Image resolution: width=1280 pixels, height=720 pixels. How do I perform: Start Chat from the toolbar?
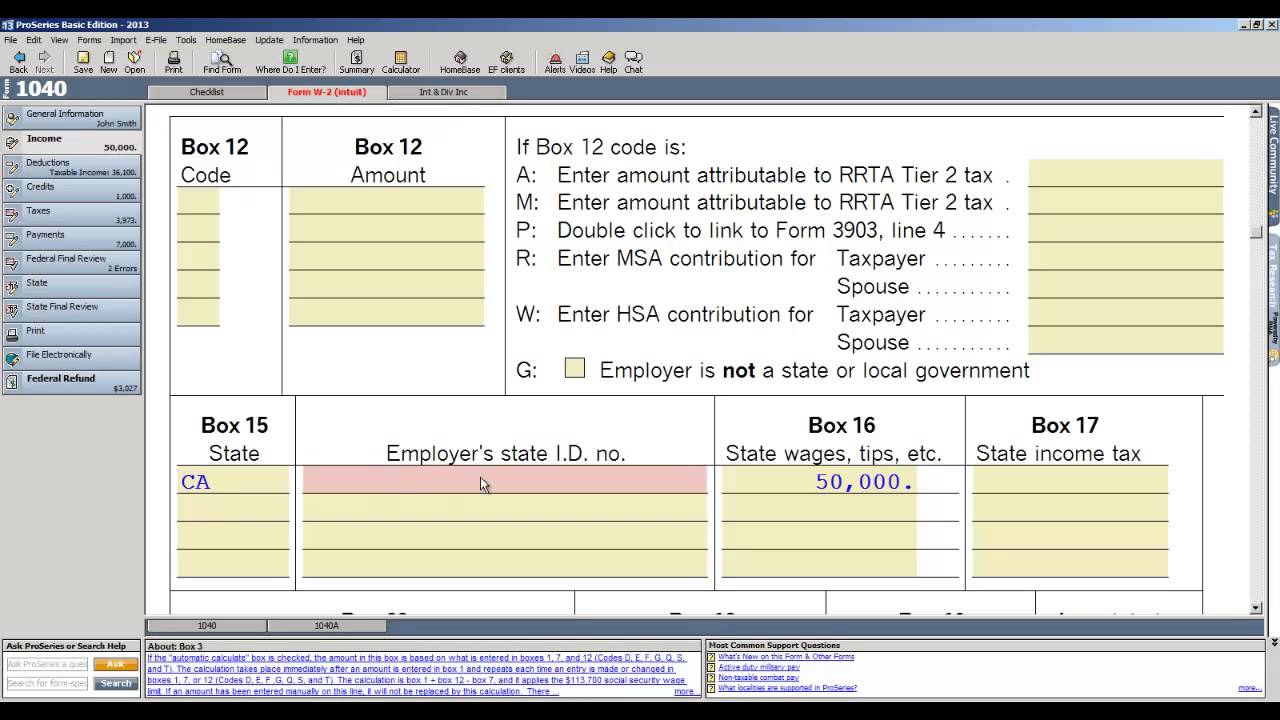coord(633,62)
